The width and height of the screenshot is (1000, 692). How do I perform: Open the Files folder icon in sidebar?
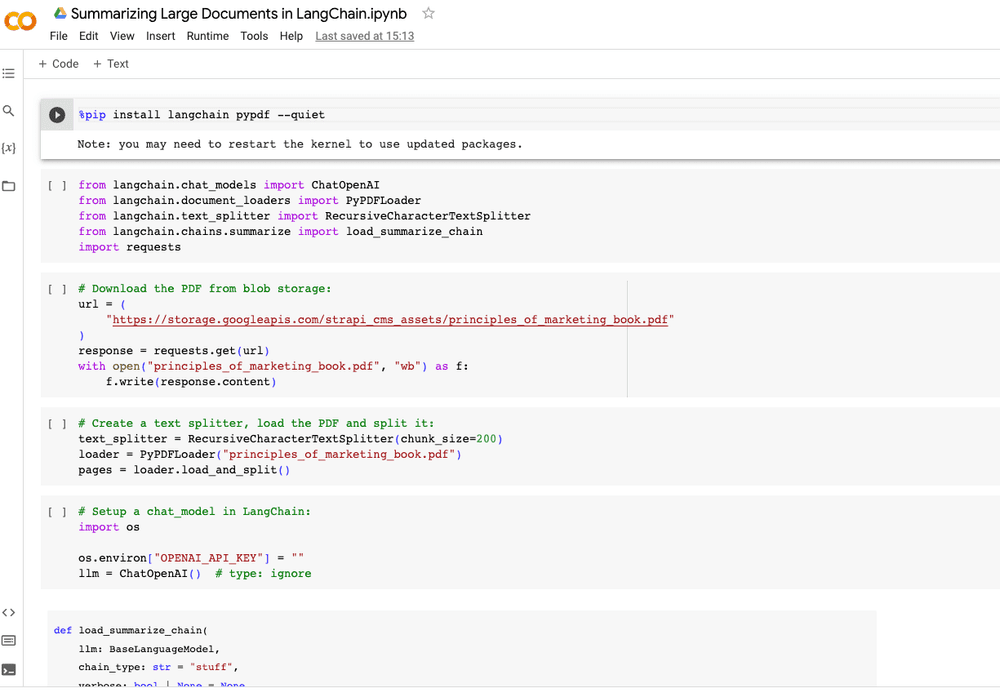8,186
